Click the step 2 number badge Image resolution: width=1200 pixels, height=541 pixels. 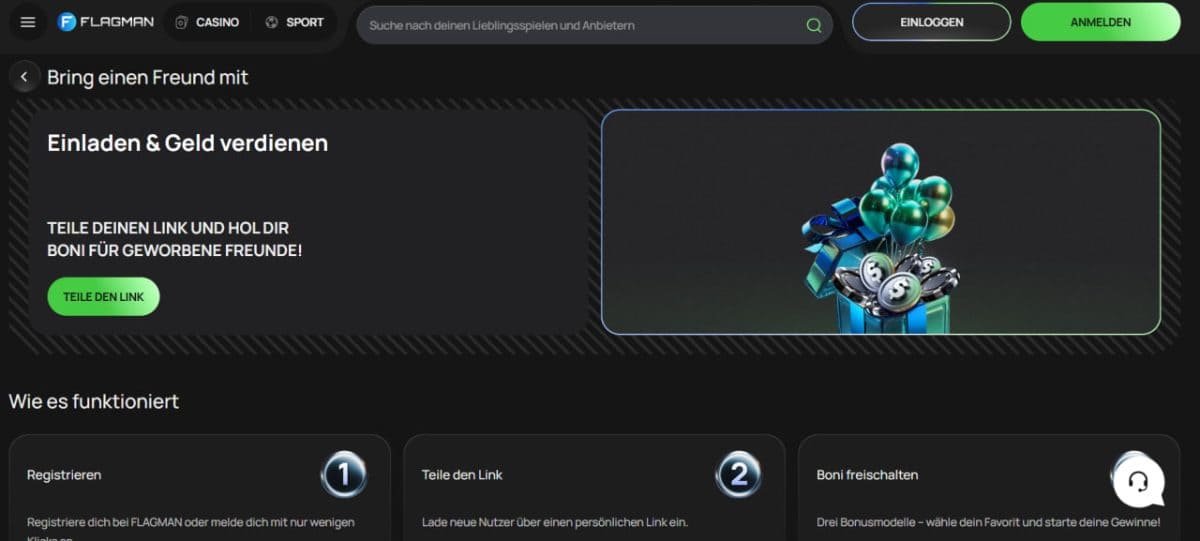coord(738,475)
